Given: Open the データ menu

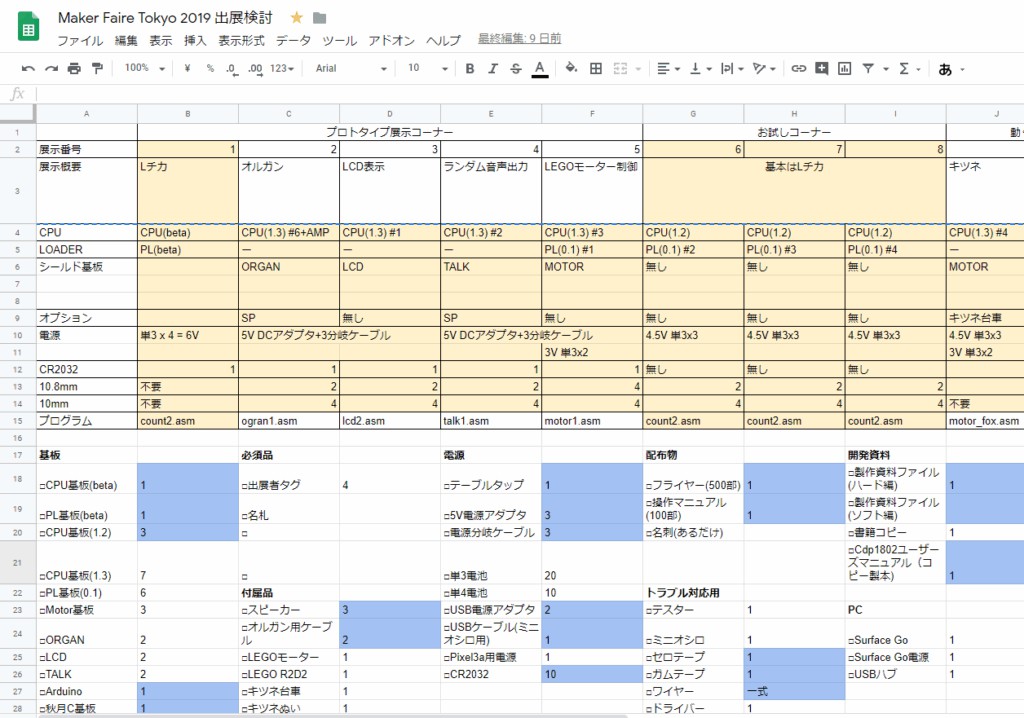Looking at the screenshot, I should pyautogui.click(x=293, y=41).
